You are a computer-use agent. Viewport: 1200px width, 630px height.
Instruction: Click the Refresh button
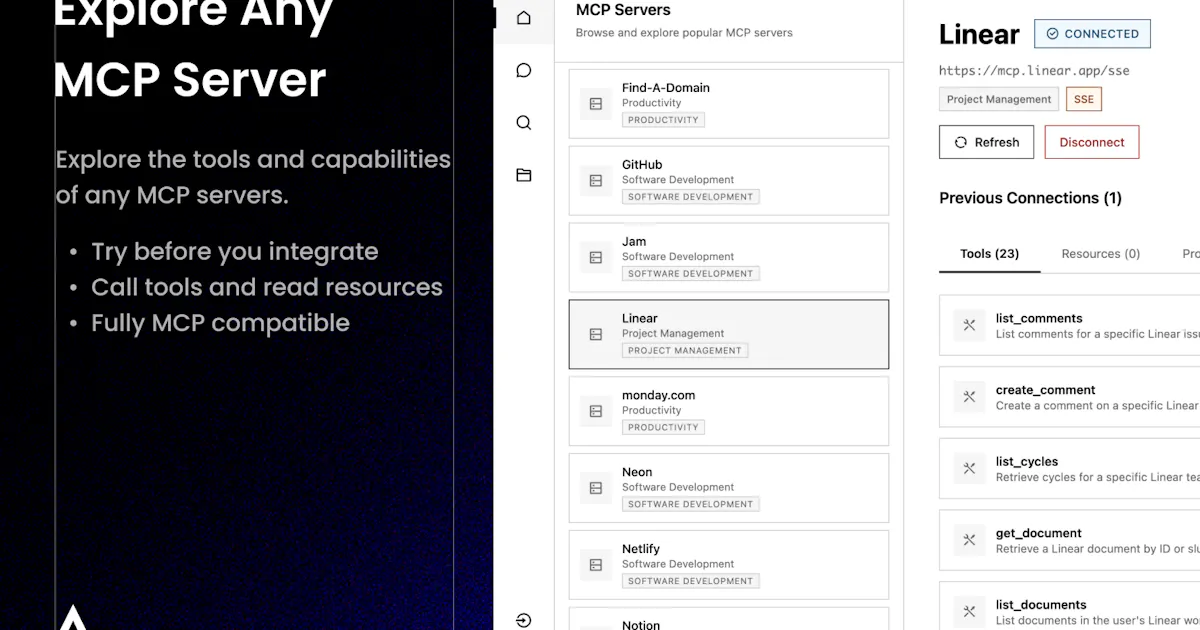point(986,142)
